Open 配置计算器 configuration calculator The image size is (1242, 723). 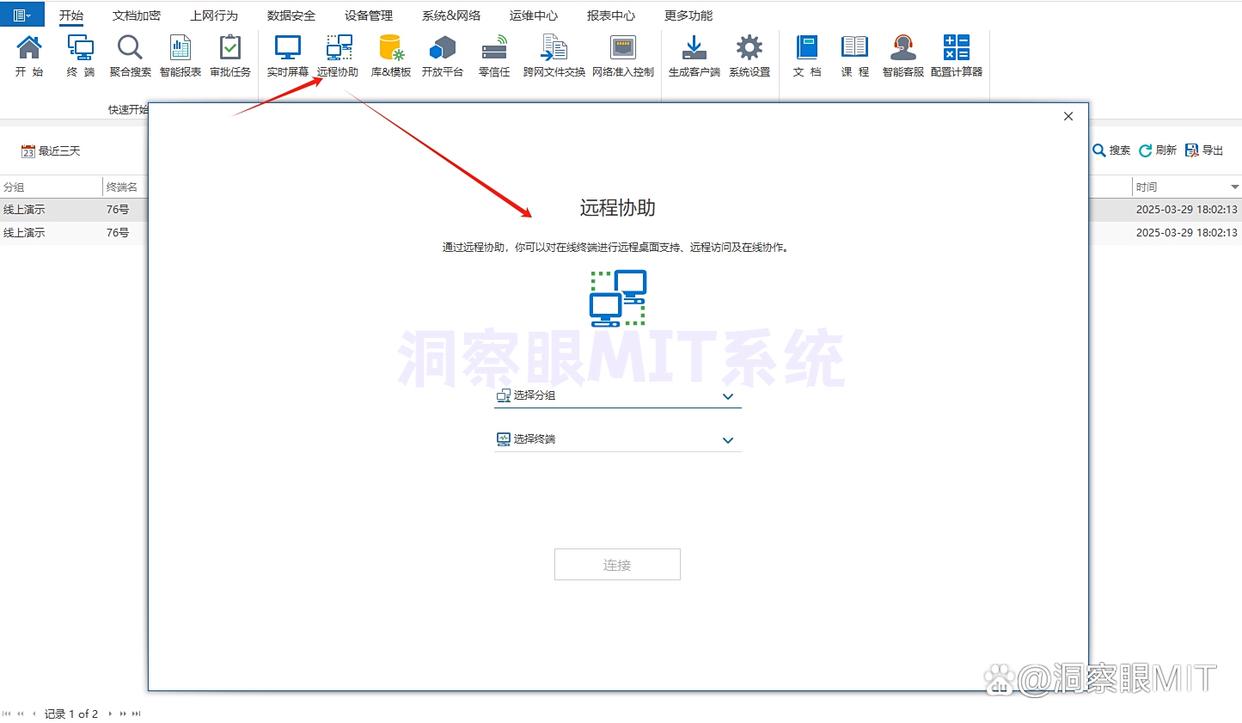[x=956, y=56]
